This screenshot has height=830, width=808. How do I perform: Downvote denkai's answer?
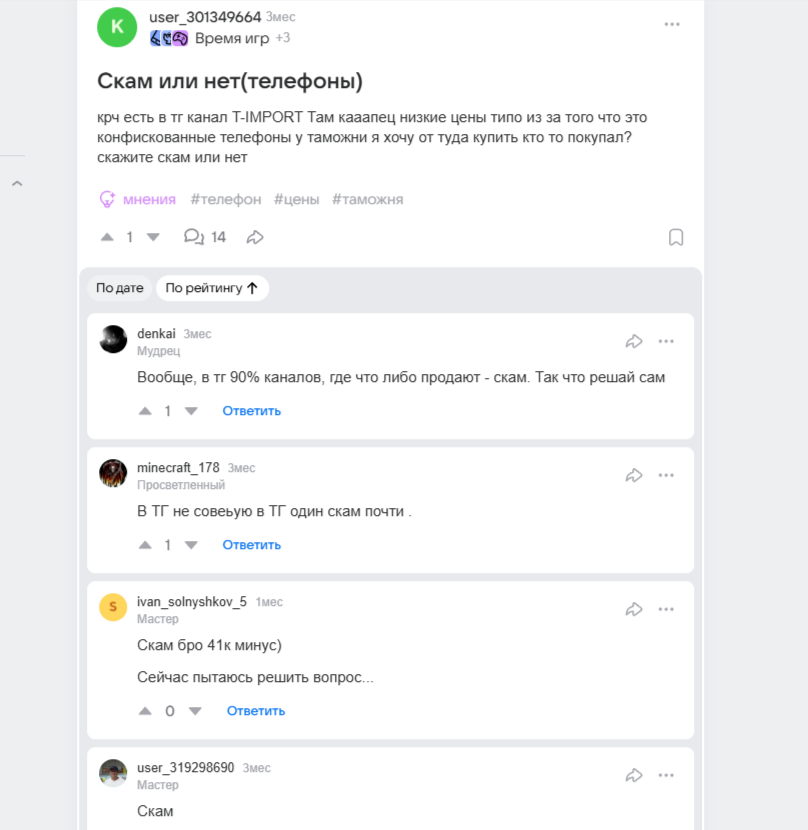pyautogui.click(x=192, y=411)
